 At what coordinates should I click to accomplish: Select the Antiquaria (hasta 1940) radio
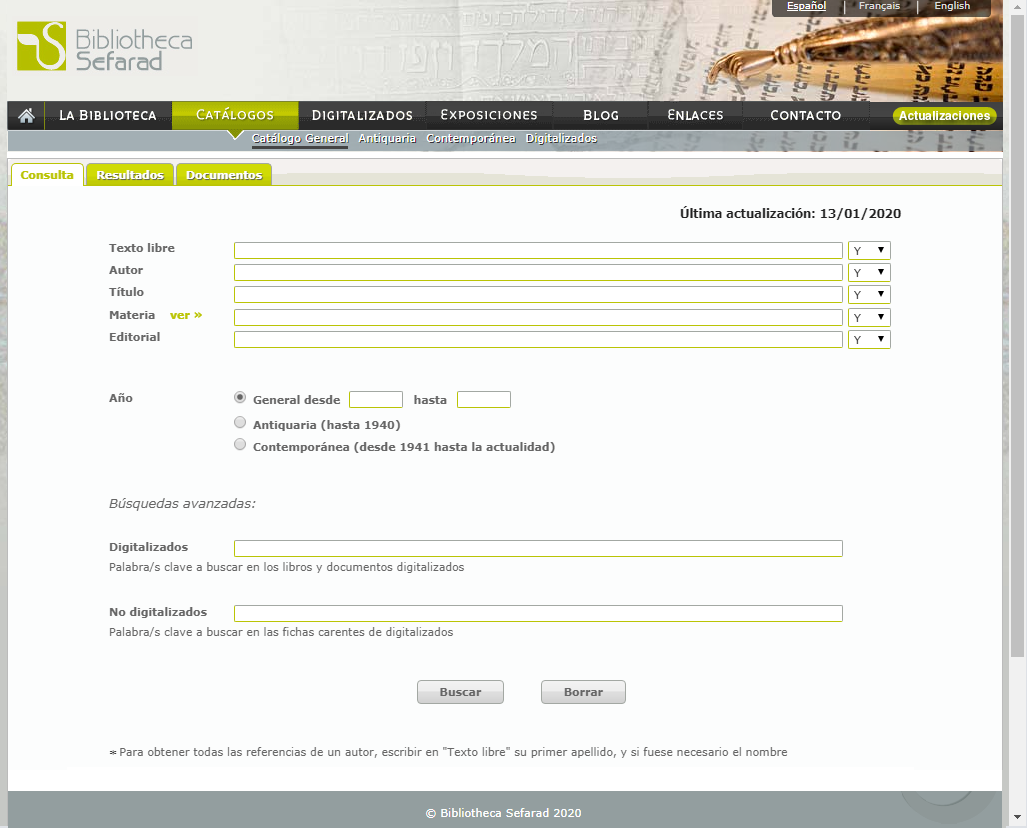(240, 423)
